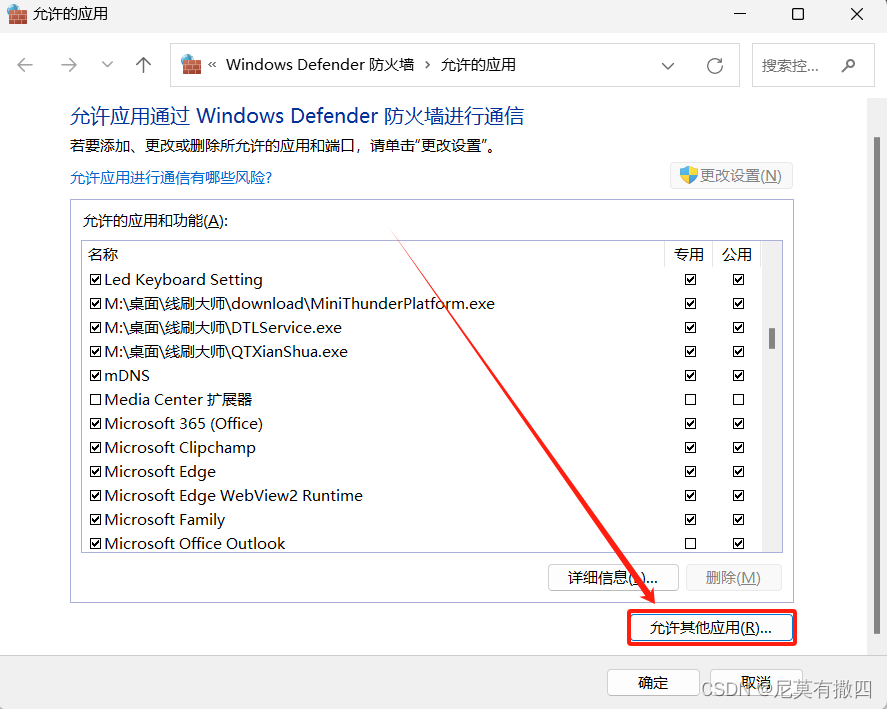Toggle the QTXianShua.exe entry checkbox
Image resolution: width=887 pixels, height=709 pixels.
[x=96, y=351]
